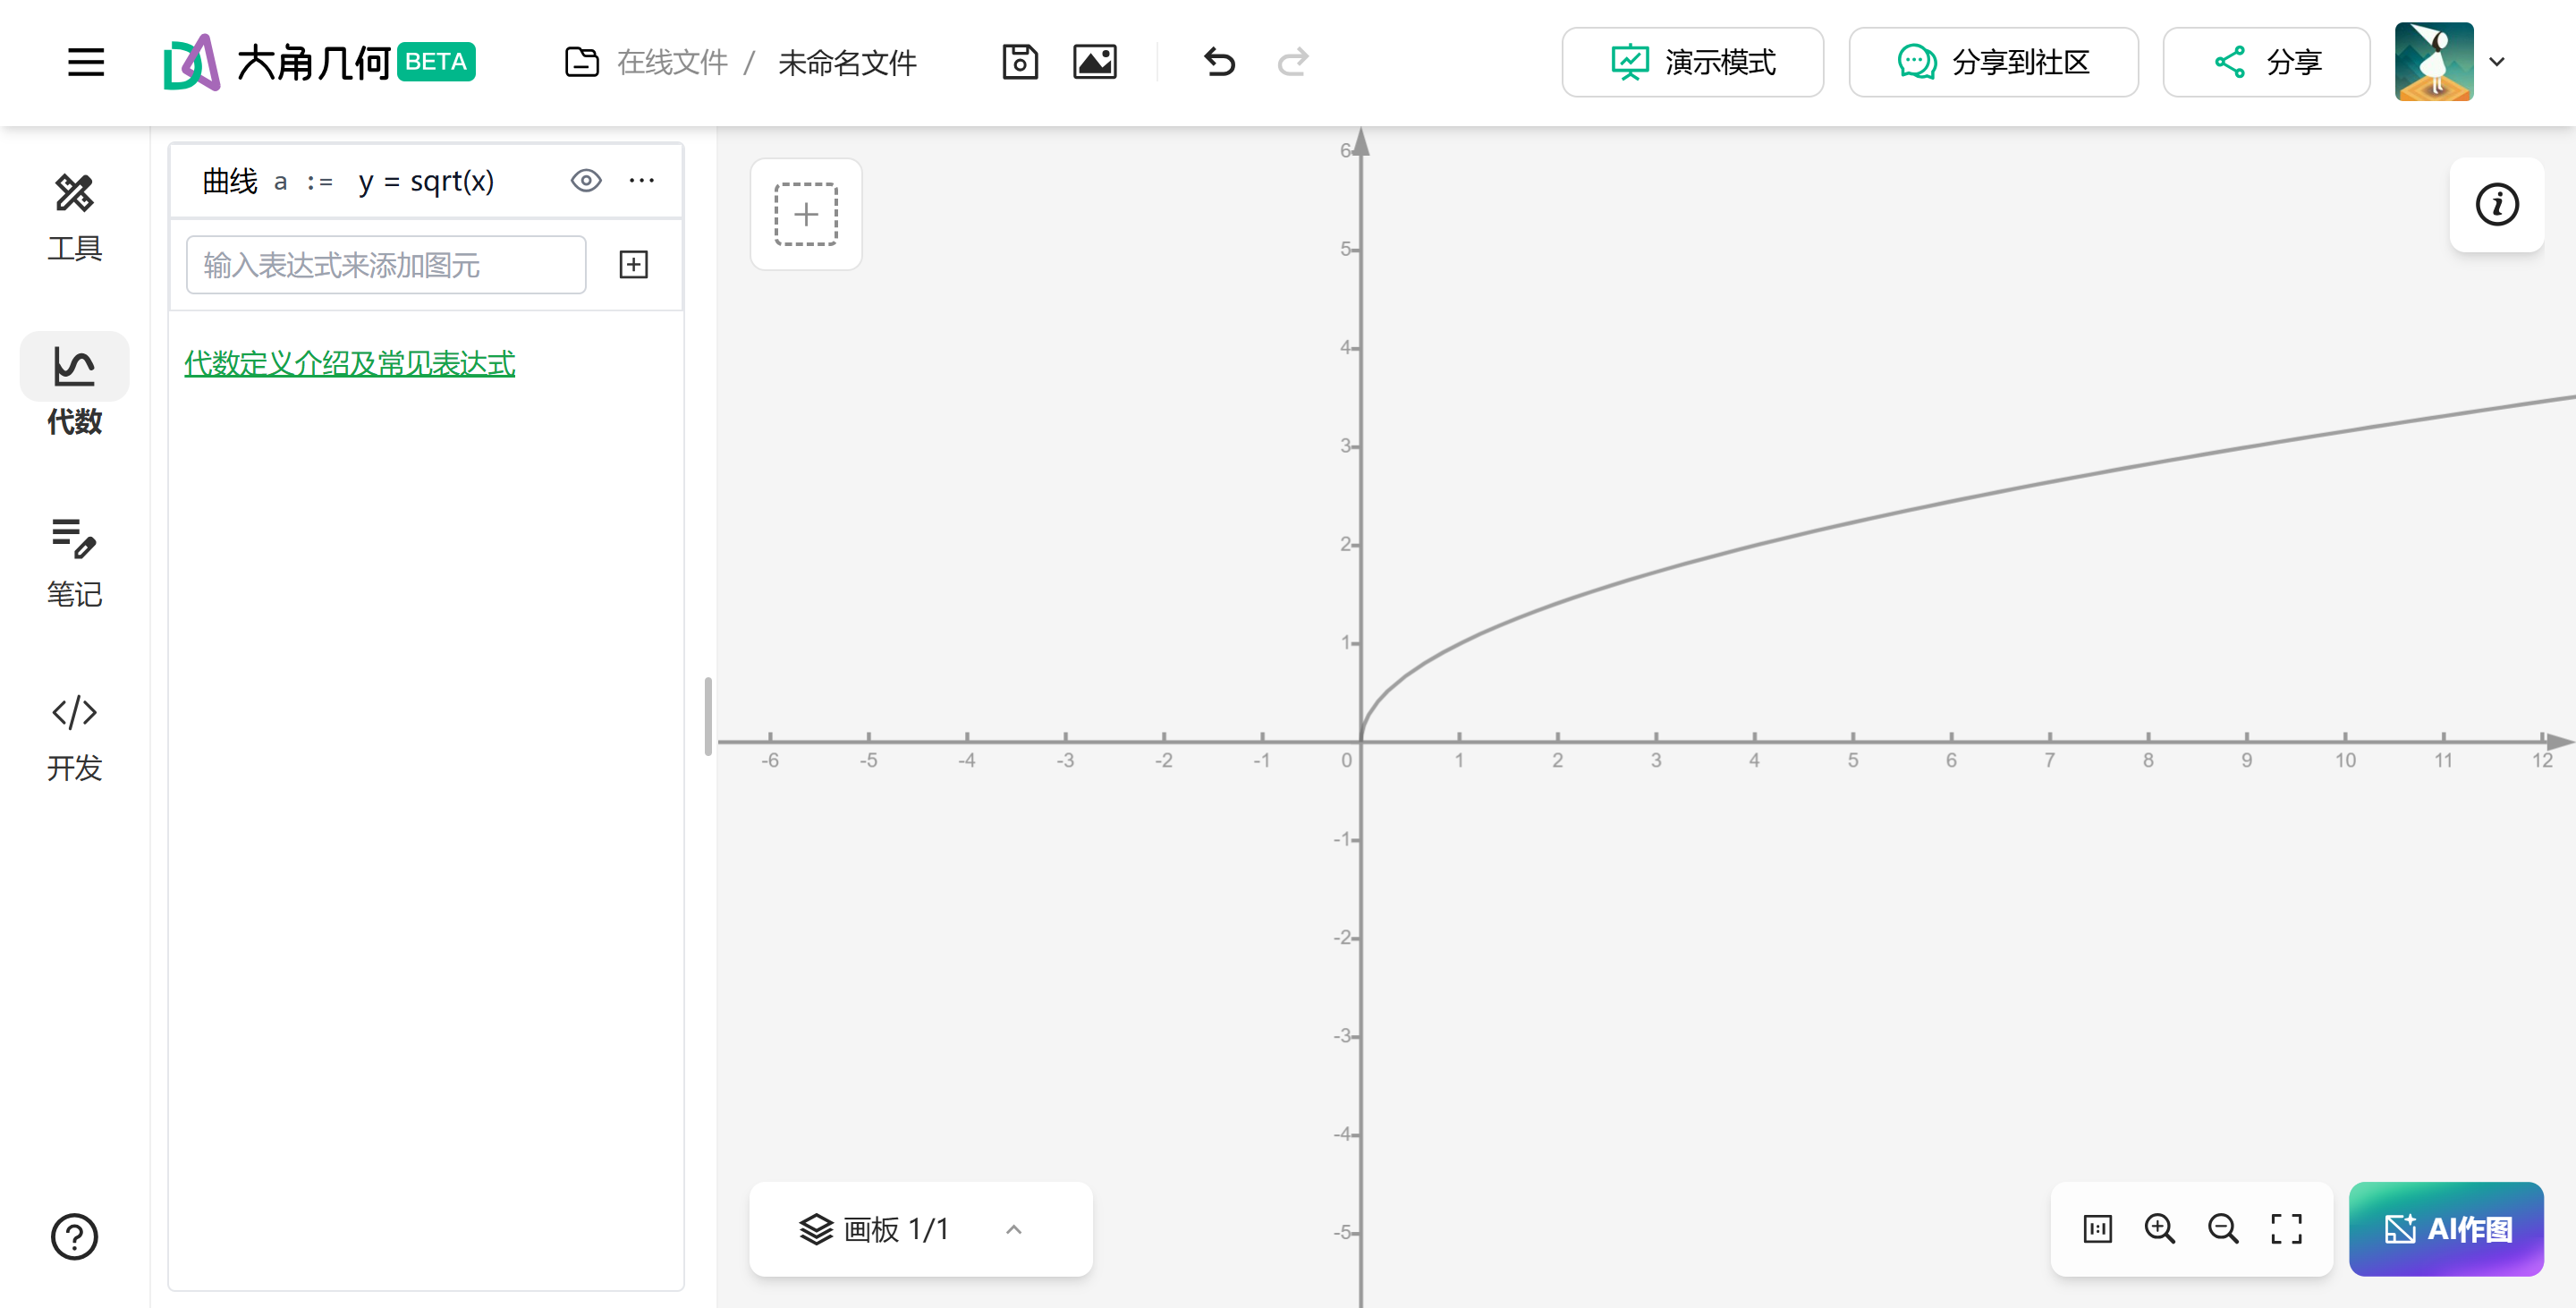The width and height of the screenshot is (2576, 1308).
Task: Open the 开发 sidebar tab
Action: click(x=75, y=737)
